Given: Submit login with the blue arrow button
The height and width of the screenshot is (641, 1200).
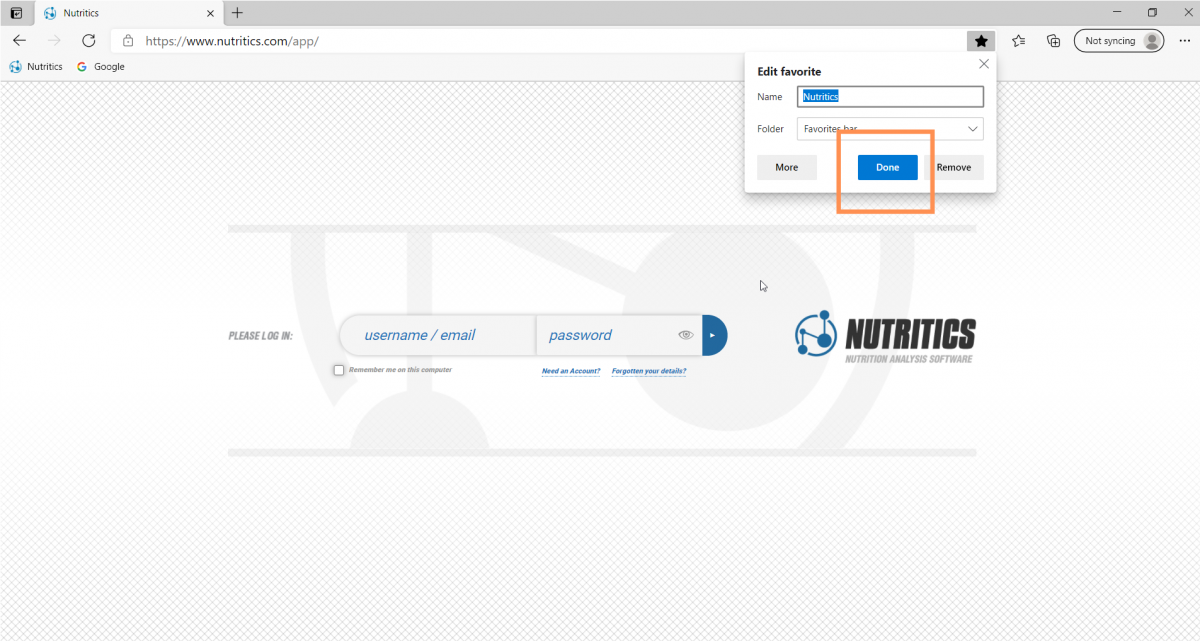Looking at the screenshot, I should pos(714,335).
